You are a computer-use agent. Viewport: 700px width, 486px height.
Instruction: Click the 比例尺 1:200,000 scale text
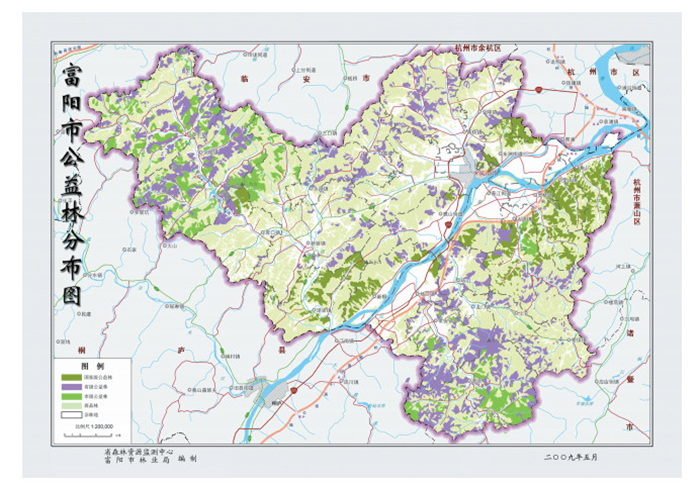tap(94, 427)
